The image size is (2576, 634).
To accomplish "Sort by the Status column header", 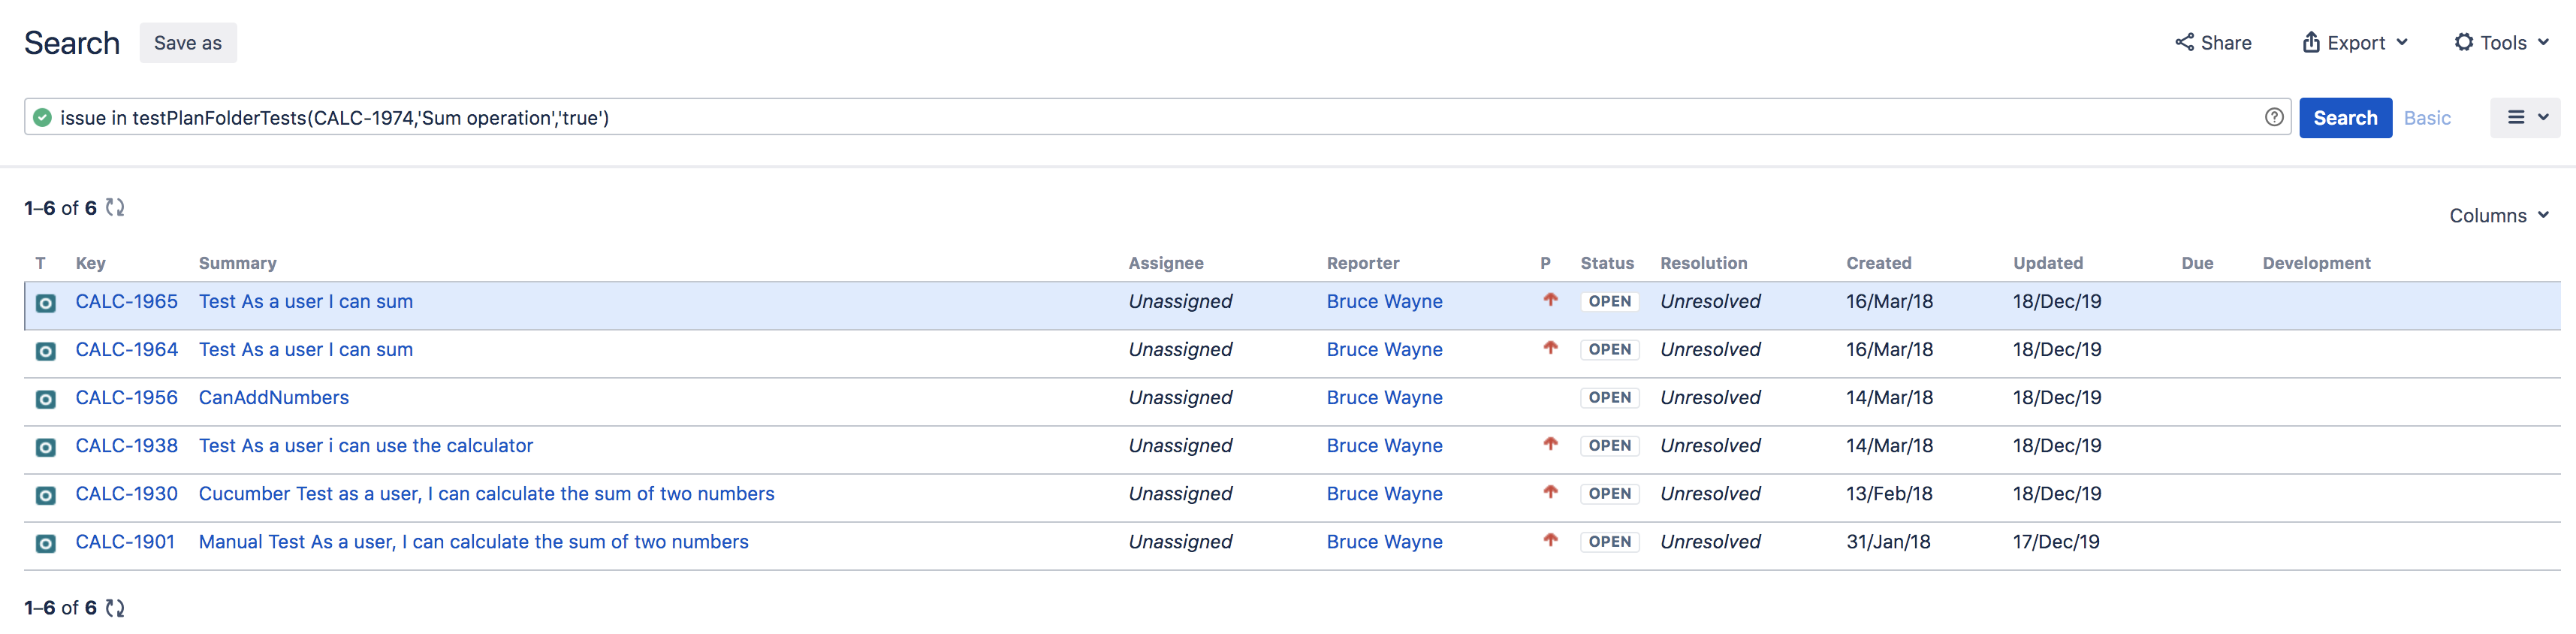I will (x=1607, y=263).
